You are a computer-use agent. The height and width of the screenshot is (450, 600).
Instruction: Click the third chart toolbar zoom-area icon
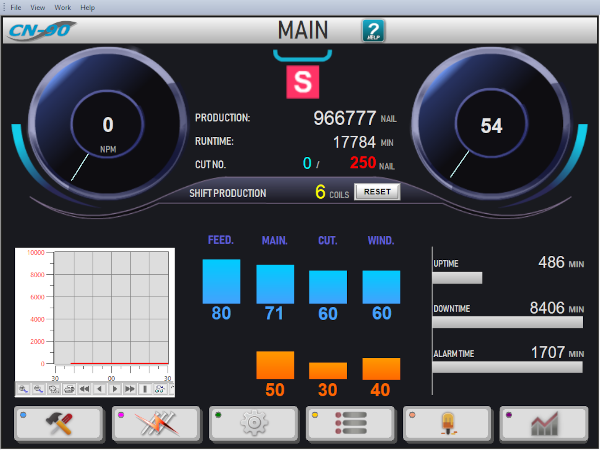coord(54,389)
